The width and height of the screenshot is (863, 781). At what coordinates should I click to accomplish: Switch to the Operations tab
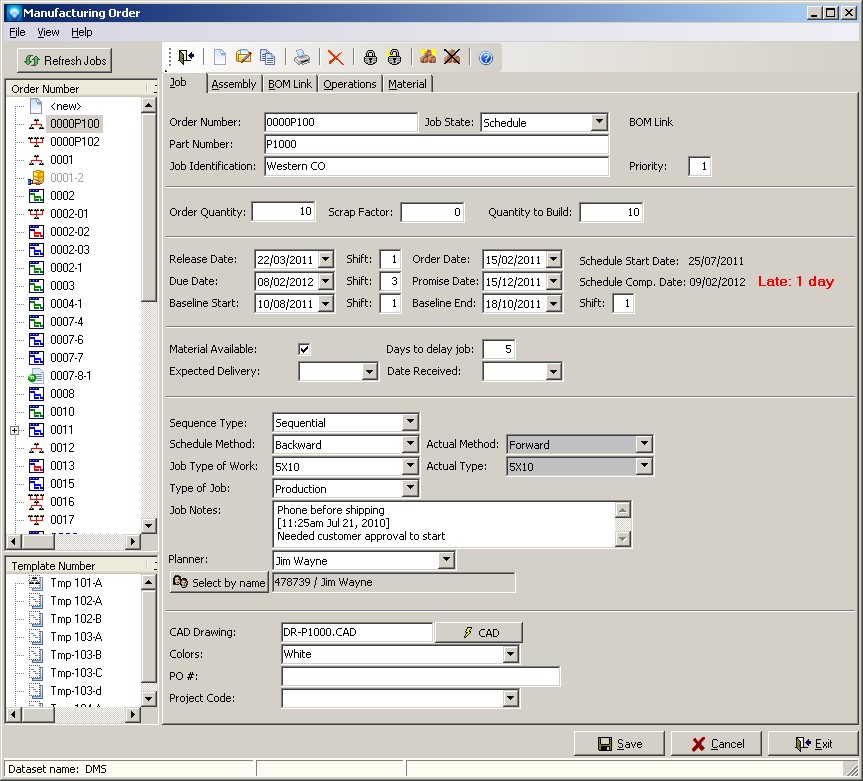pyautogui.click(x=350, y=84)
